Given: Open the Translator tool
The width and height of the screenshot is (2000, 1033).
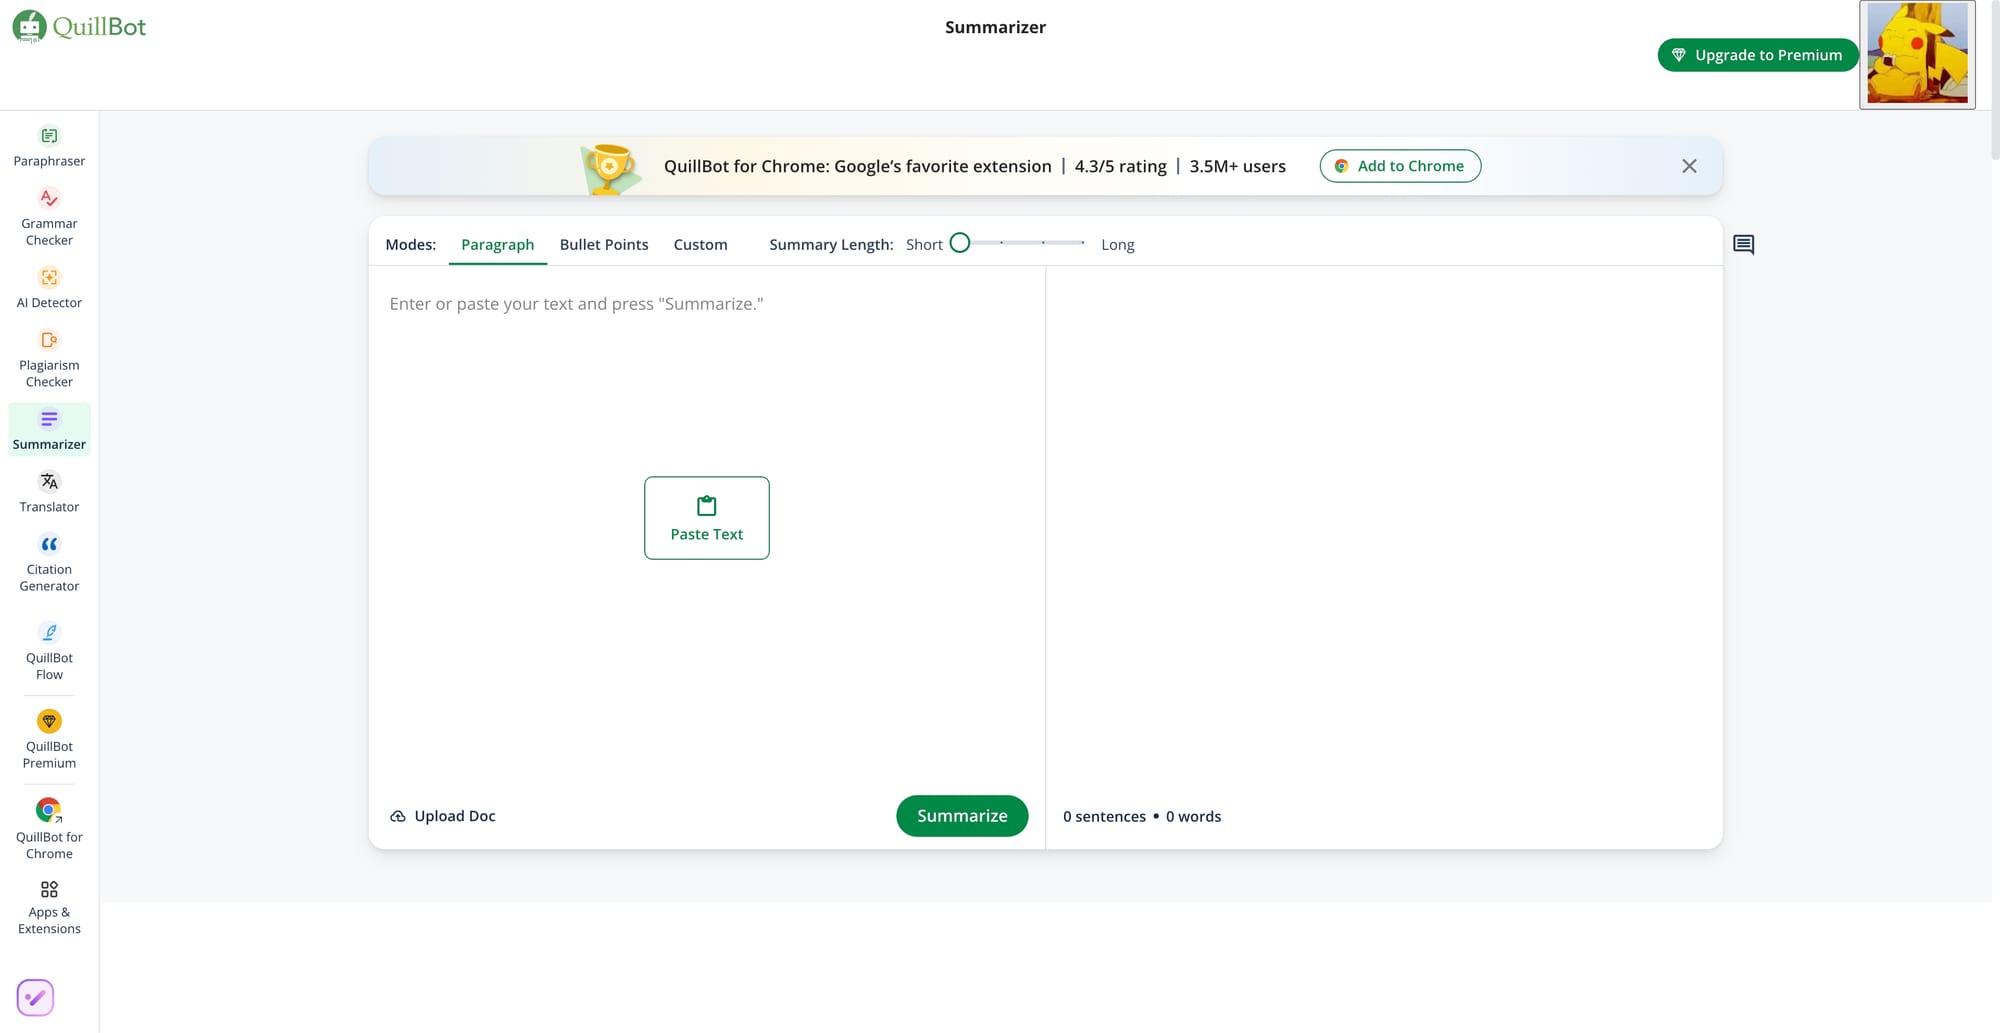Looking at the screenshot, I should click(49, 492).
